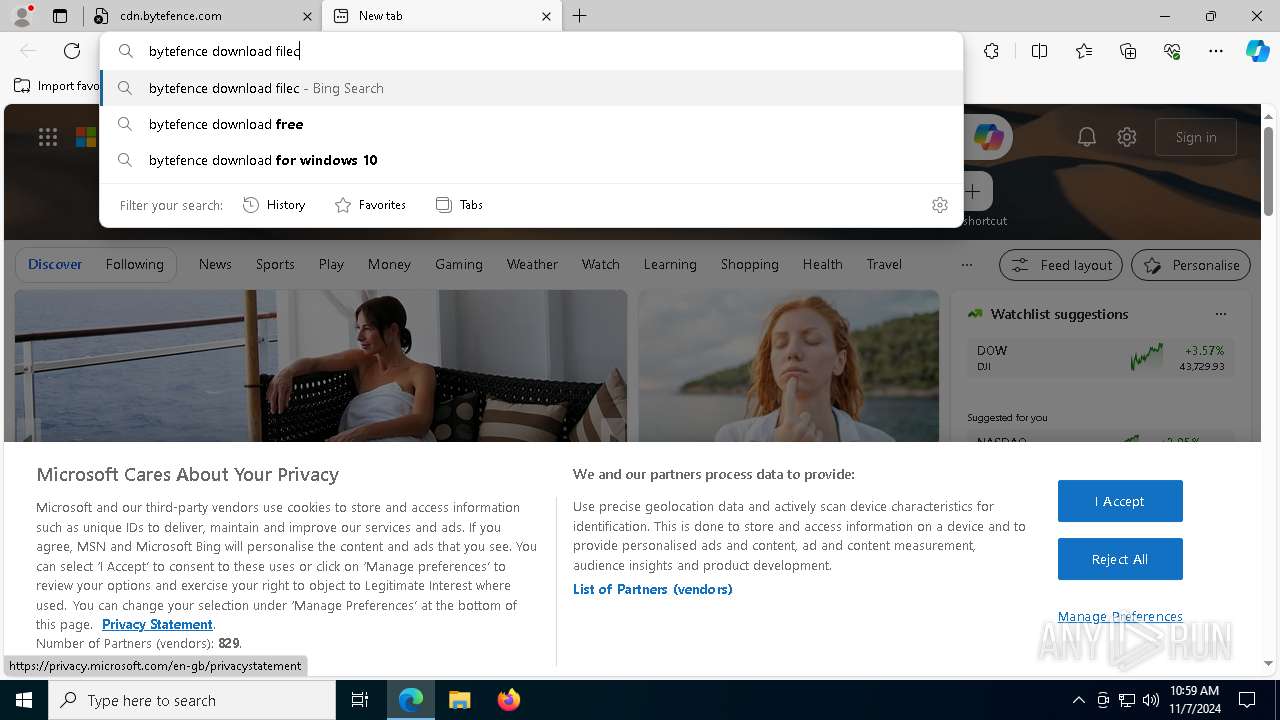Open Watchlist suggestions more options
This screenshot has height=720, width=1280.
pos(1221,314)
